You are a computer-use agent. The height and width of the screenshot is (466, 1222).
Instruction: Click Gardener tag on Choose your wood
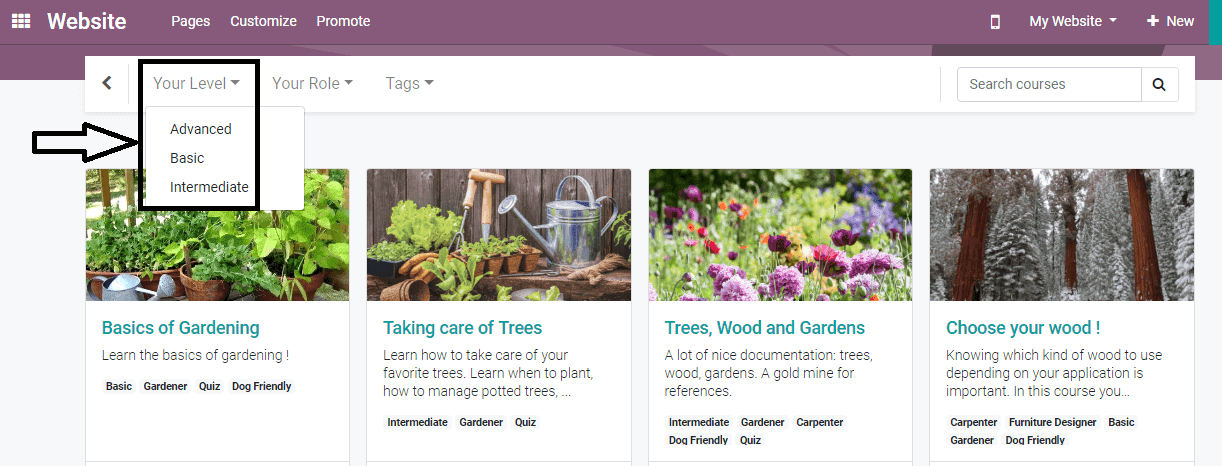pos(972,440)
